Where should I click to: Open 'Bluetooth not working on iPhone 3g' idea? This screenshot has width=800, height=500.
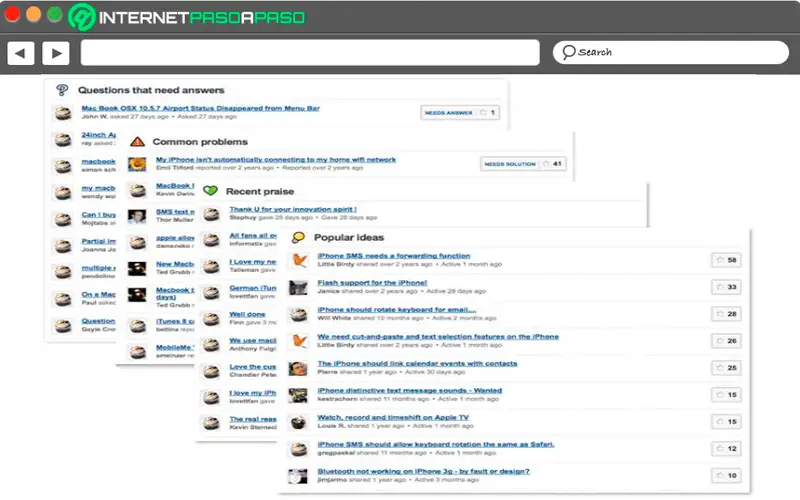point(423,471)
